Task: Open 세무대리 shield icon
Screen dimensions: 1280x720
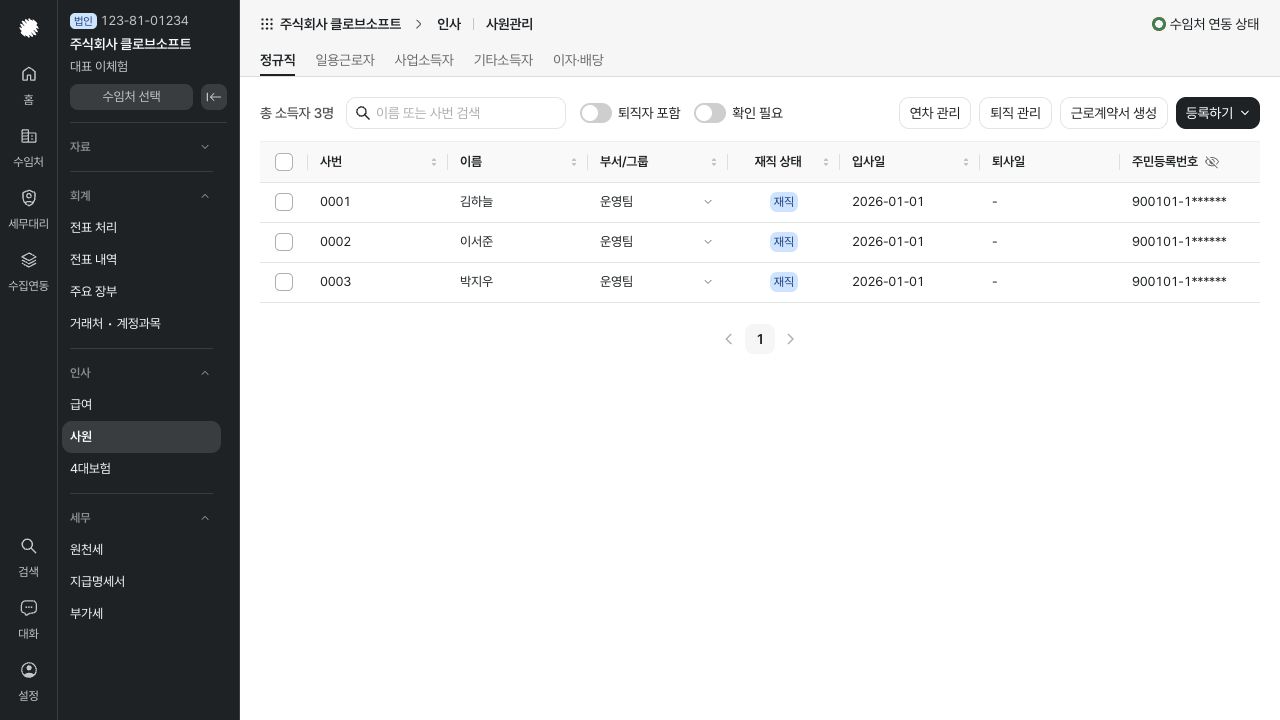Action: (29, 198)
